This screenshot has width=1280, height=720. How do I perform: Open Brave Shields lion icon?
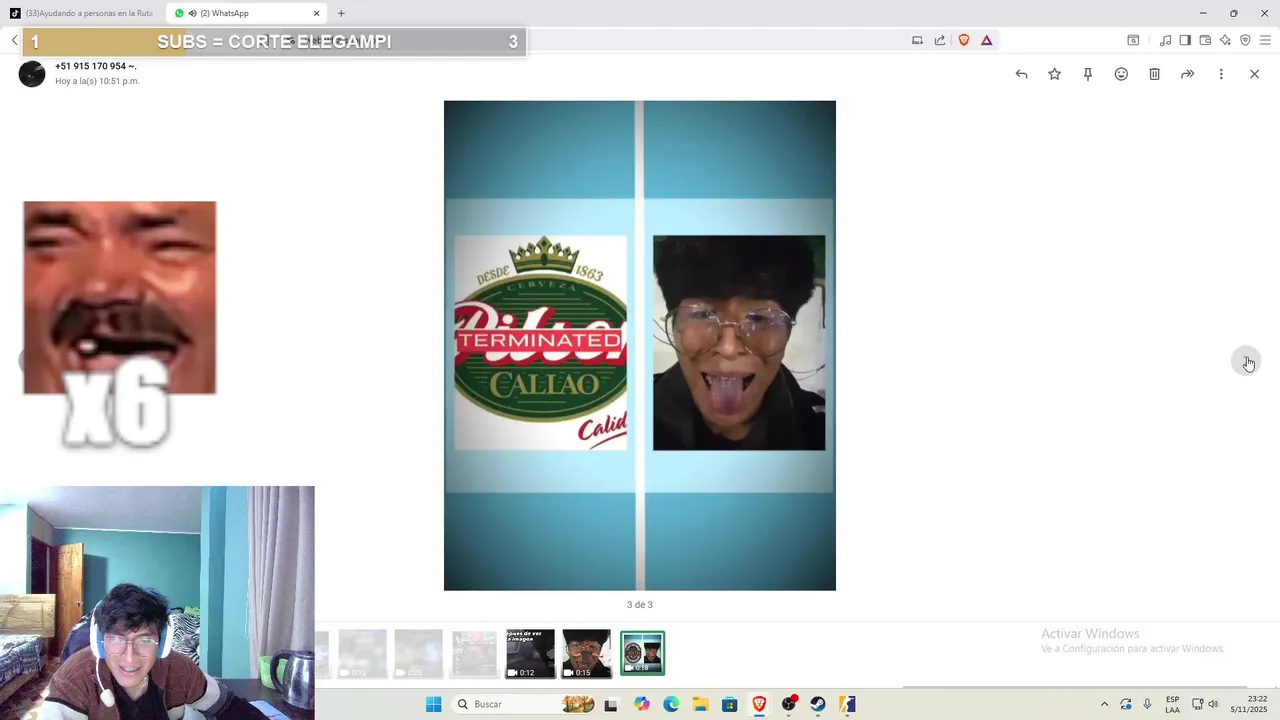[x=964, y=40]
